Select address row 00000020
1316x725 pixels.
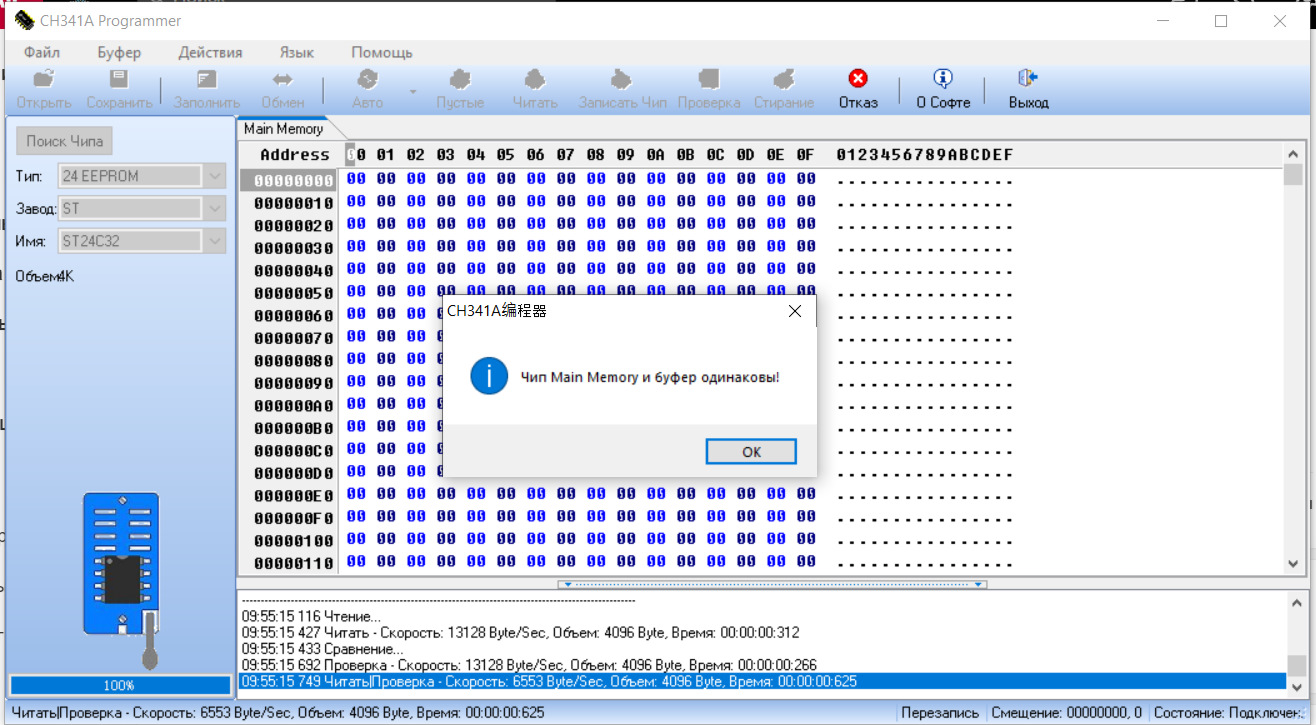(x=294, y=226)
